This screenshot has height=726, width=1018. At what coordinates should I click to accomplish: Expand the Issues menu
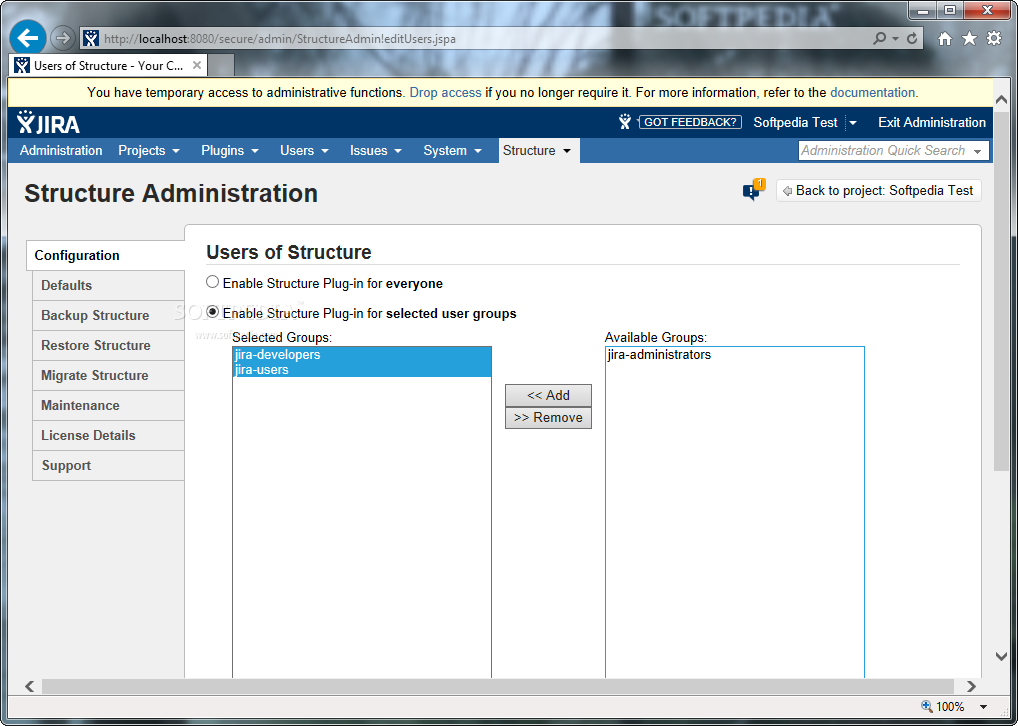point(375,151)
